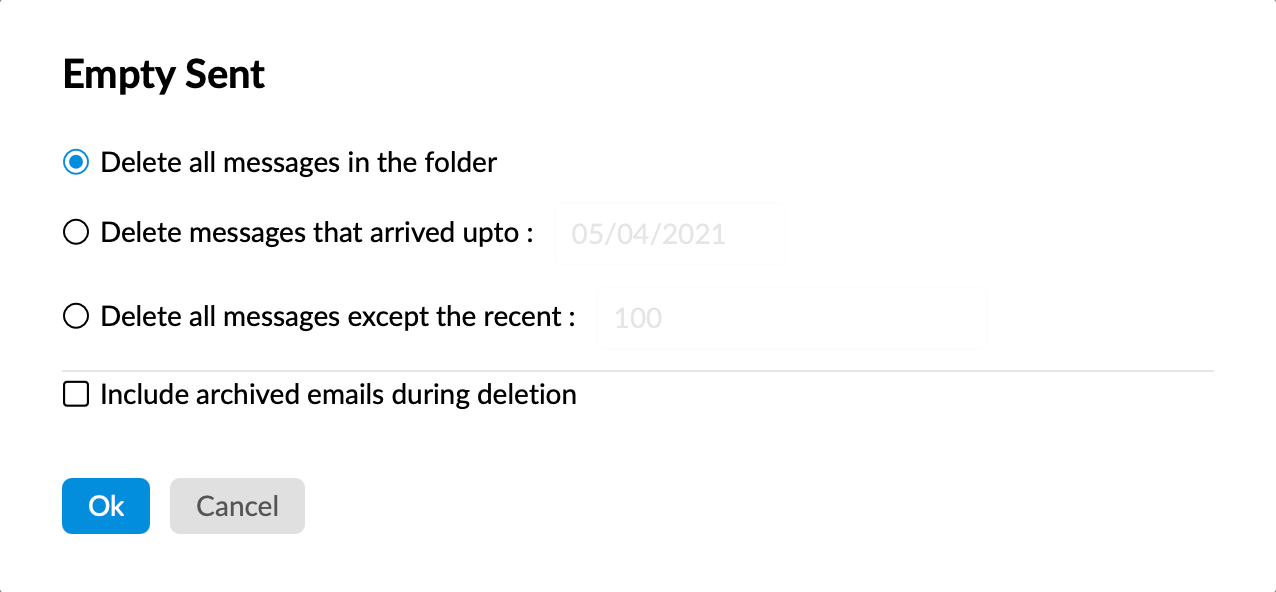Toggle the archived emails square checkbox
This screenshot has width=1276, height=592.
point(76,394)
